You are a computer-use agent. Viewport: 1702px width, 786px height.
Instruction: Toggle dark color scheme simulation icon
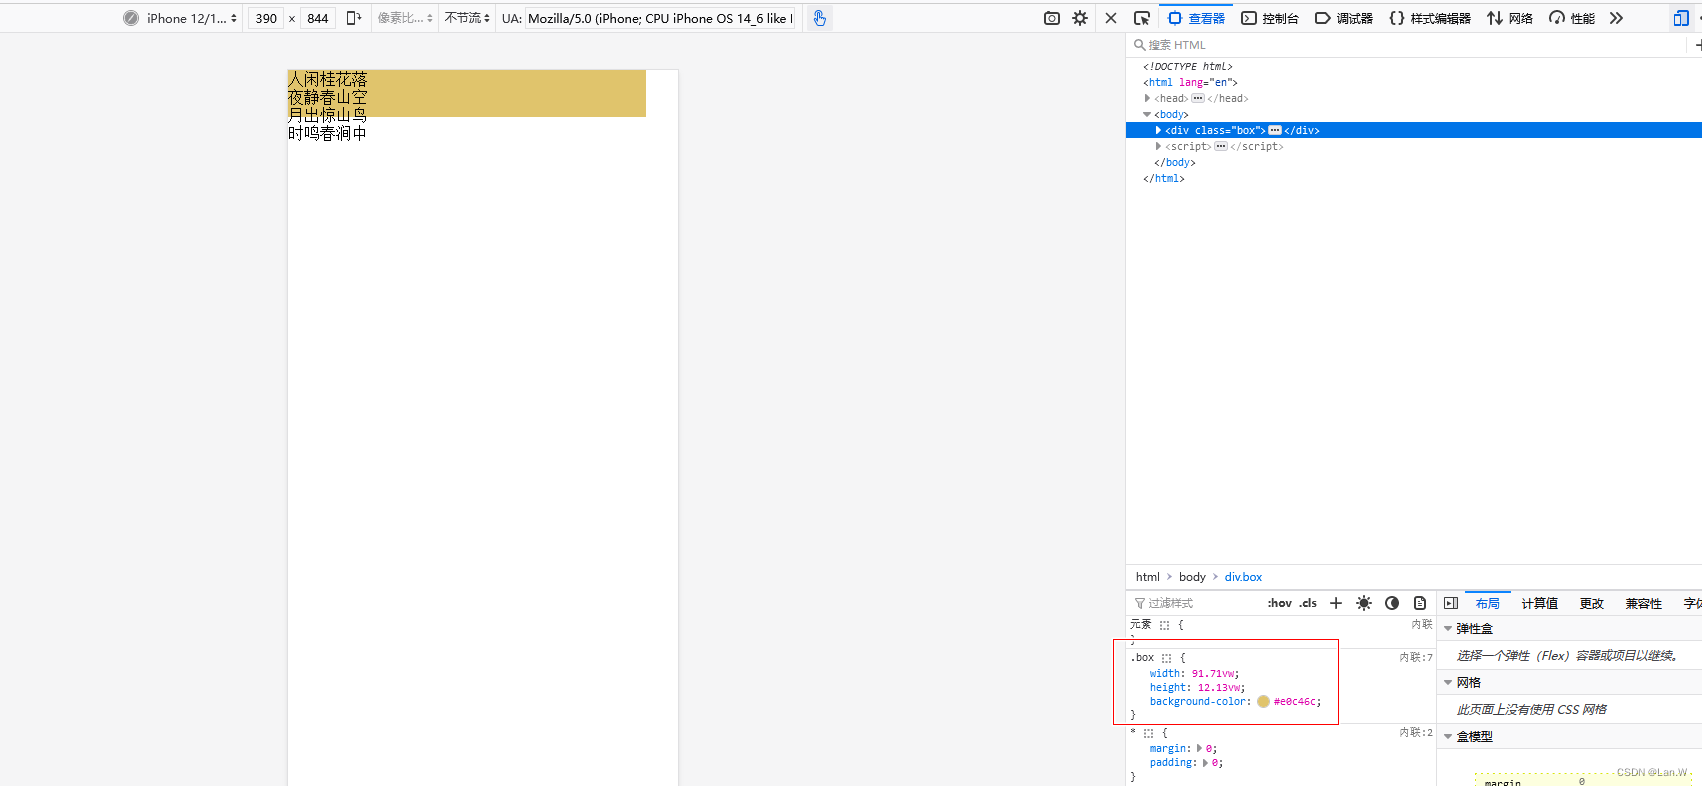pos(1392,603)
